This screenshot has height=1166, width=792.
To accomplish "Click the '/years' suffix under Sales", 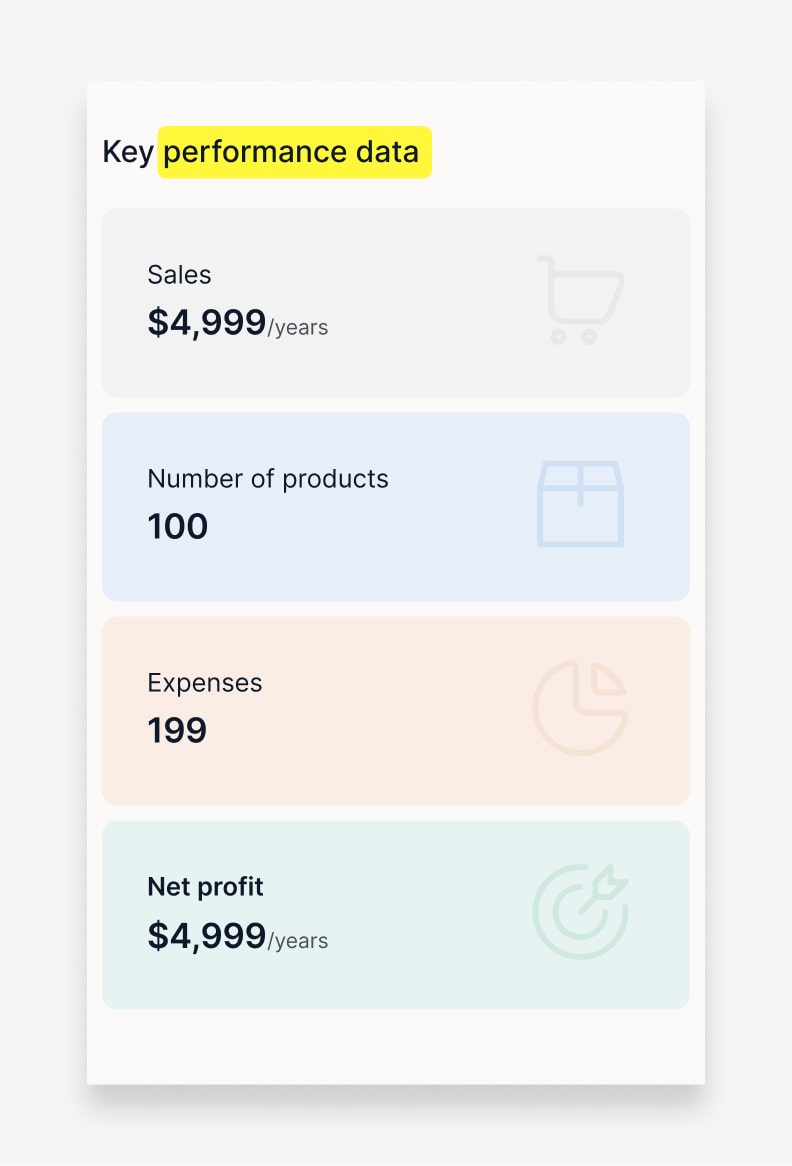I will click(x=298, y=328).
